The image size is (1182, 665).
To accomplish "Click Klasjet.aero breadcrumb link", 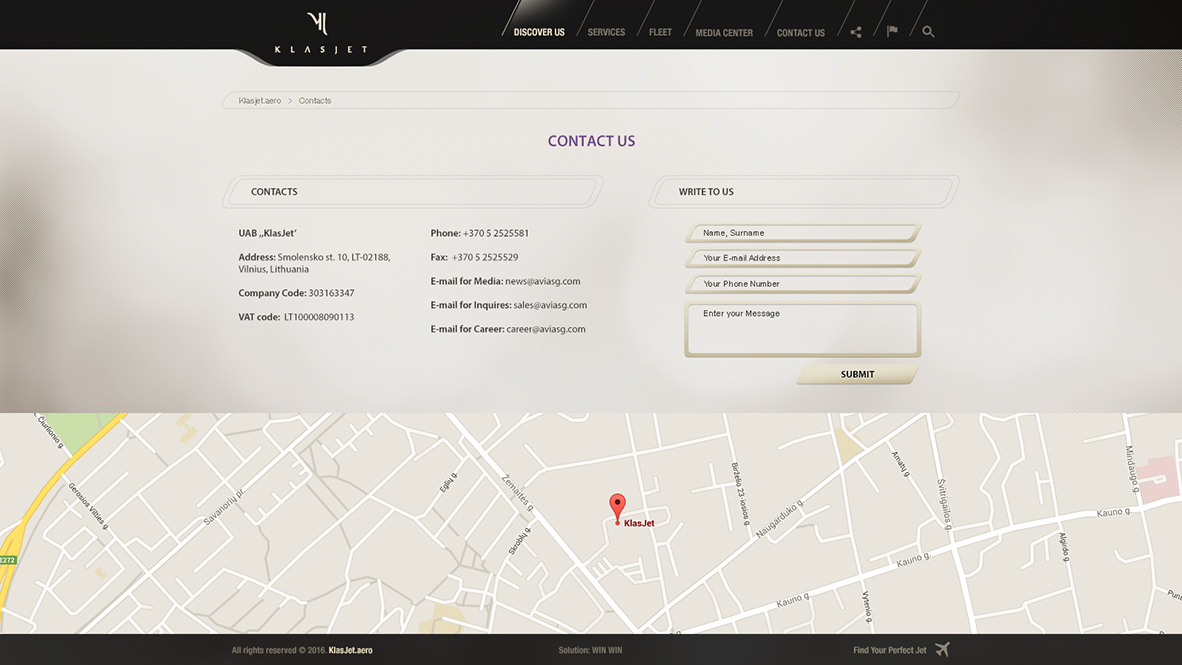I will pos(259,100).
